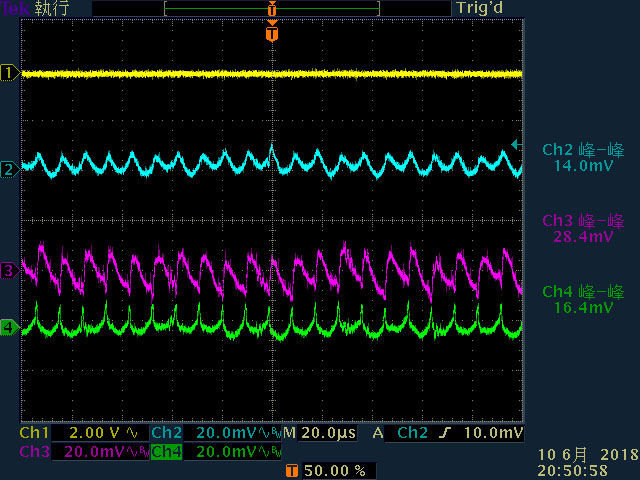Click the 10.0mV trigger level readout
The image size is (640, 480).
(493, 433)
